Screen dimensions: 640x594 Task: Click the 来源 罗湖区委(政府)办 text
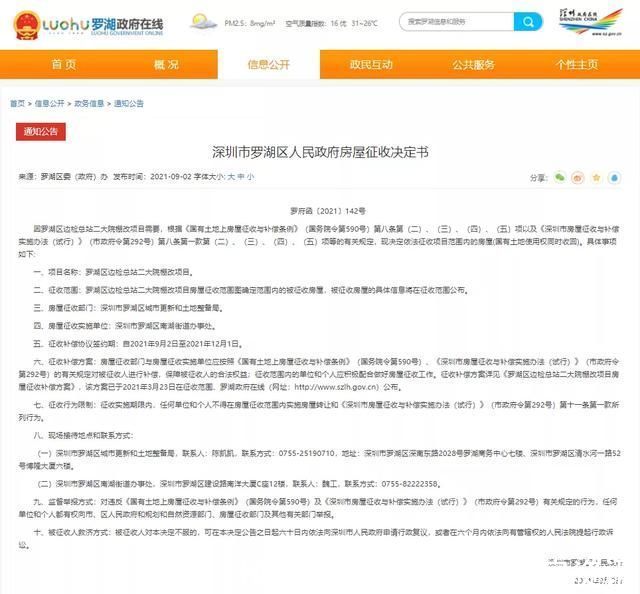point(63,177)
